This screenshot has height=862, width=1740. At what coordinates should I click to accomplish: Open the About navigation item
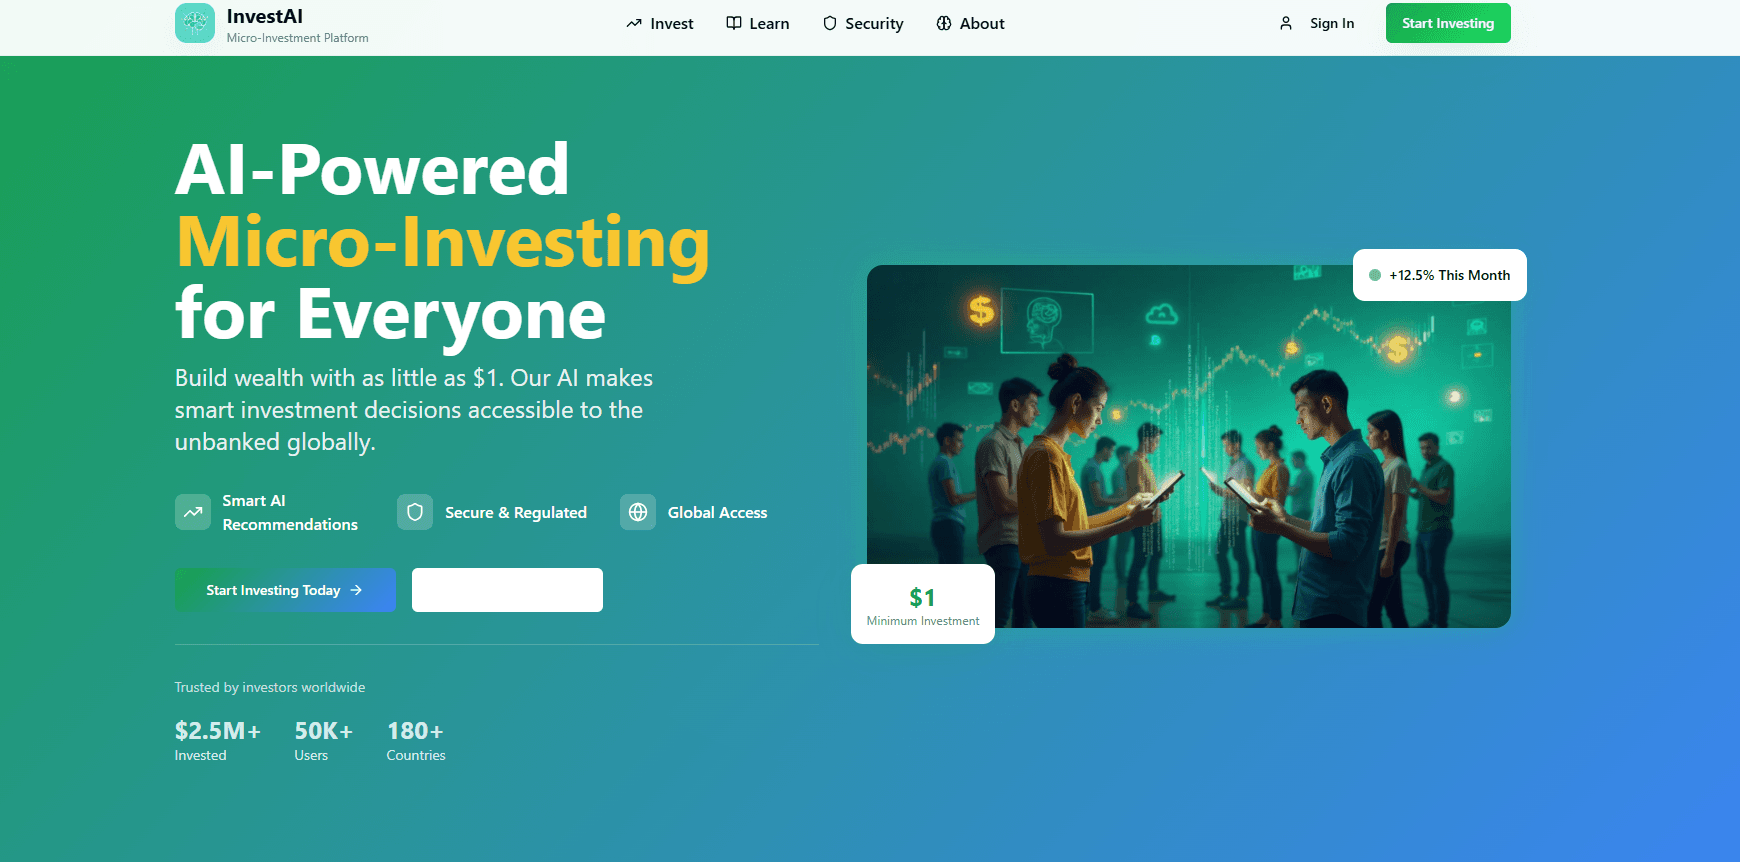(x=971, y=23)
